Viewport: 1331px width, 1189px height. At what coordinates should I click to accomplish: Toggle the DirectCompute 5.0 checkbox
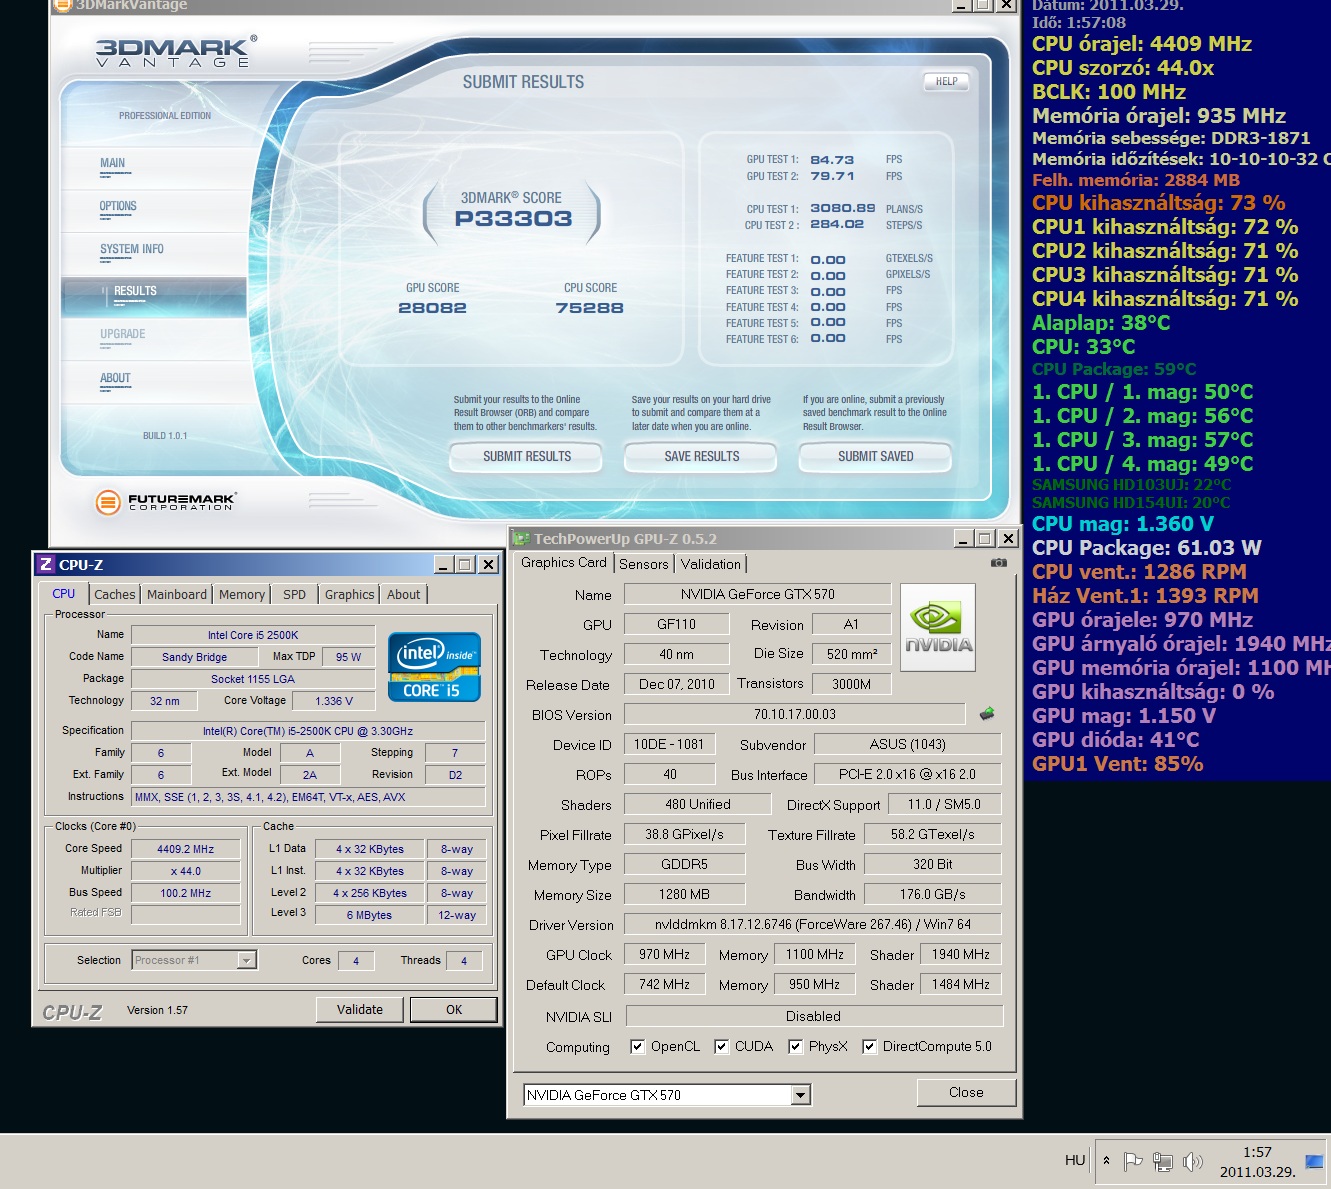coord(869,1046)
